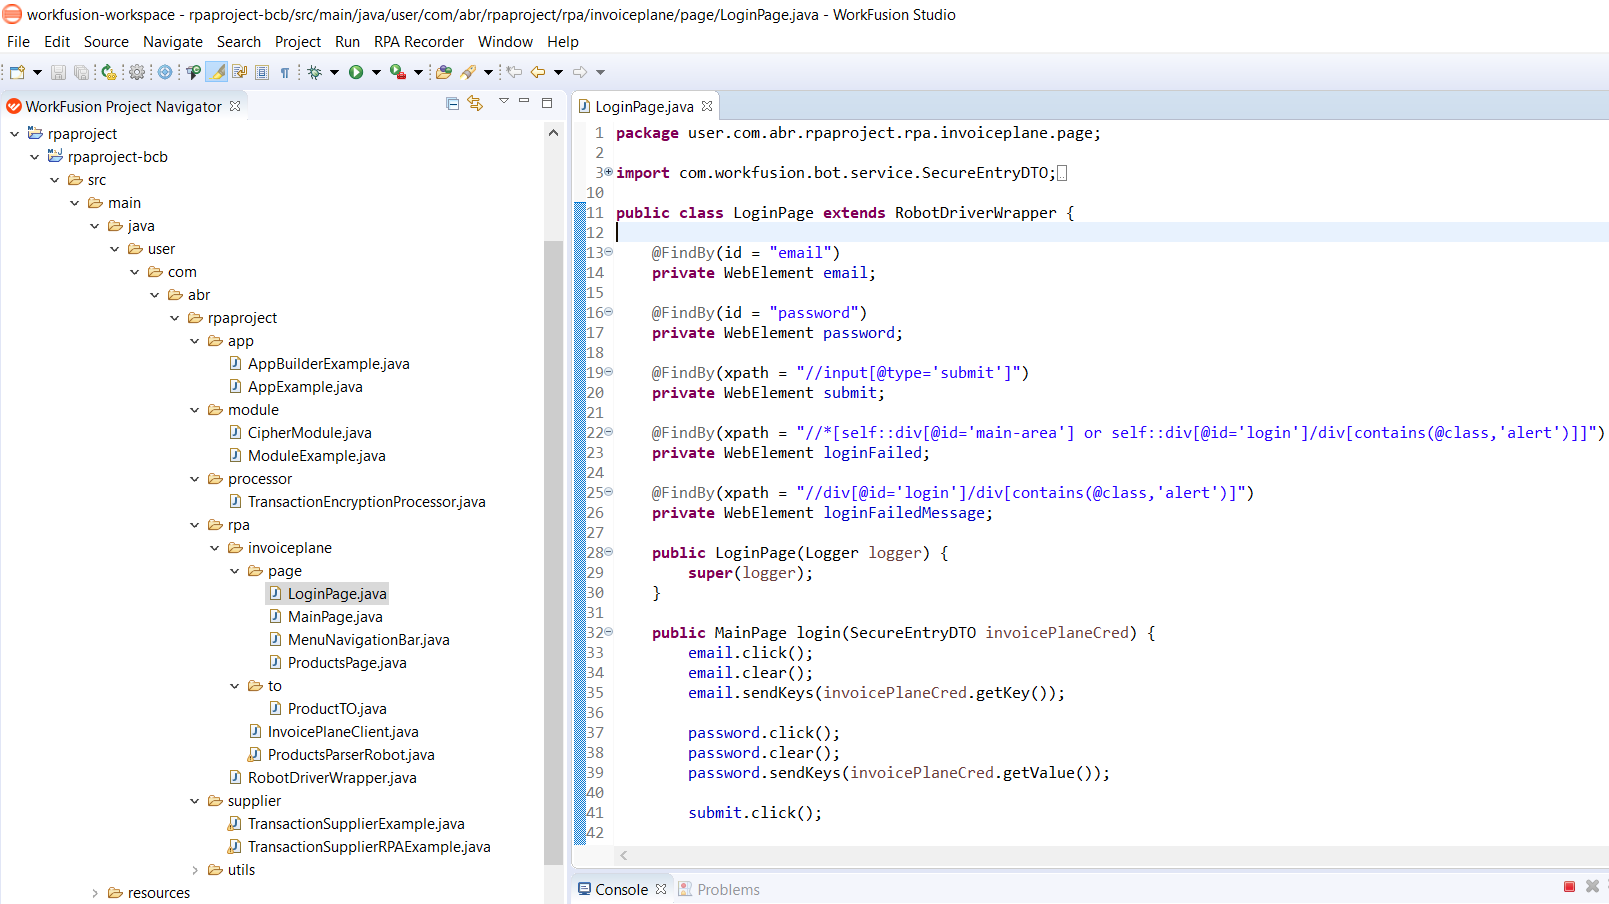
Task: Toggle the word wrap toolbar icon
Action: point(239,72)
